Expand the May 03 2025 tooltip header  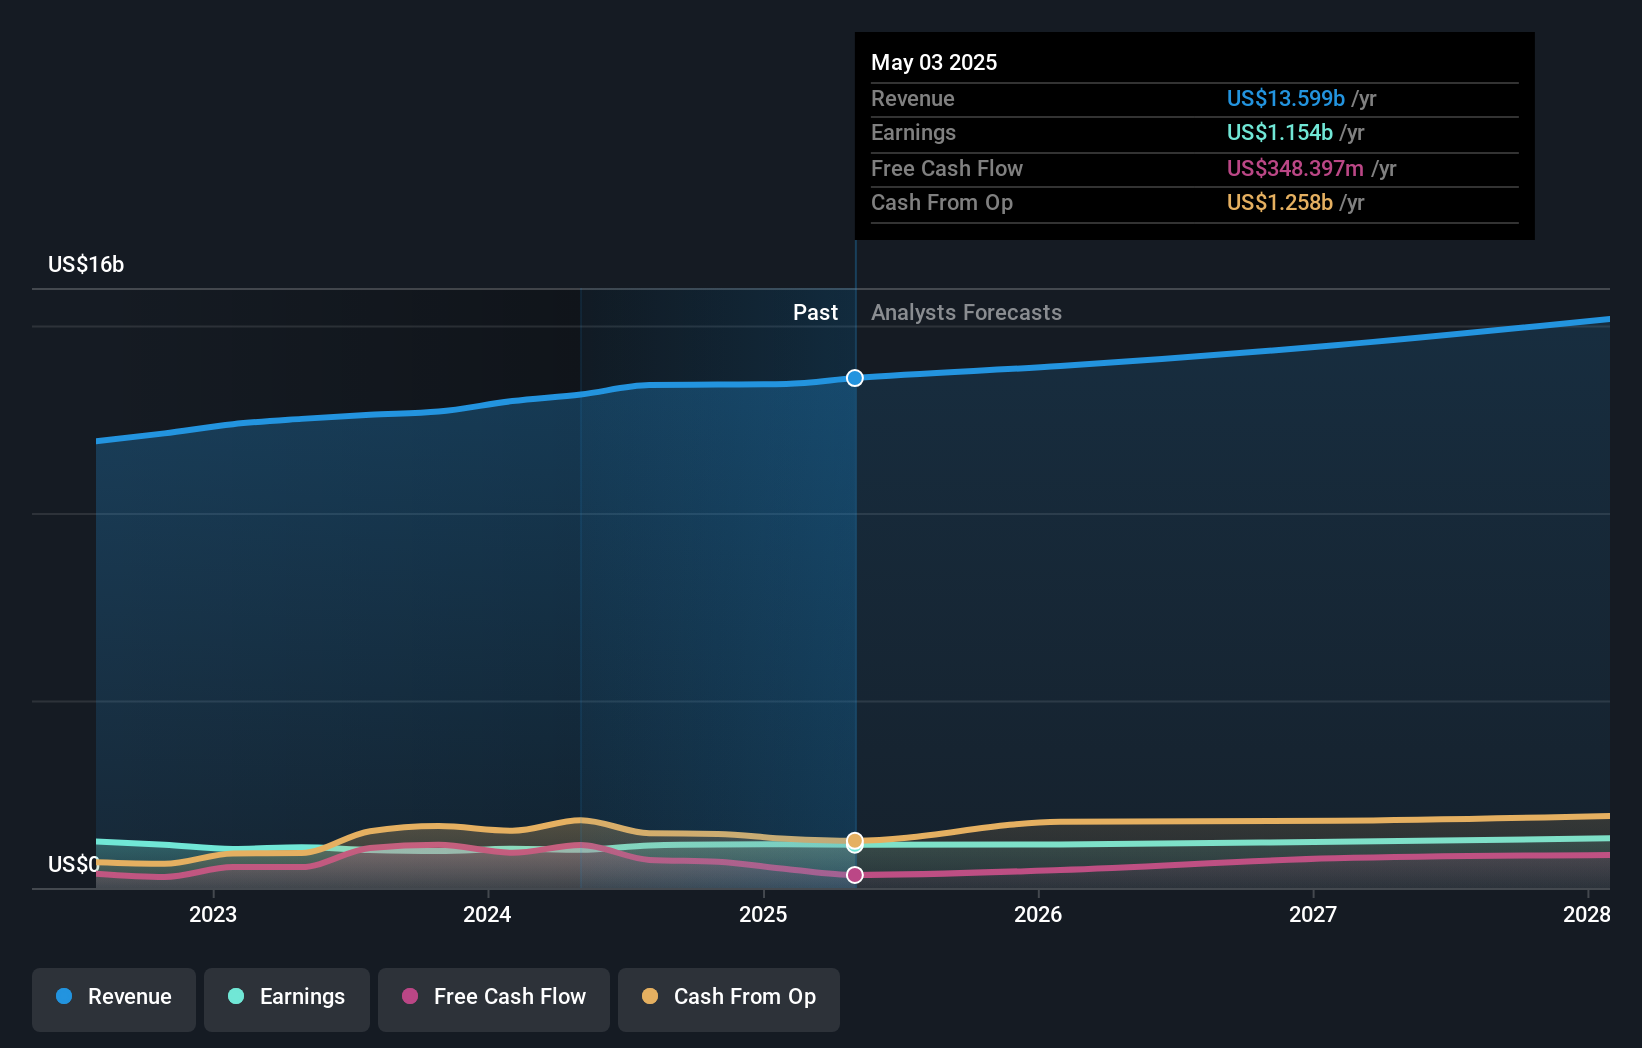(933, 62)
